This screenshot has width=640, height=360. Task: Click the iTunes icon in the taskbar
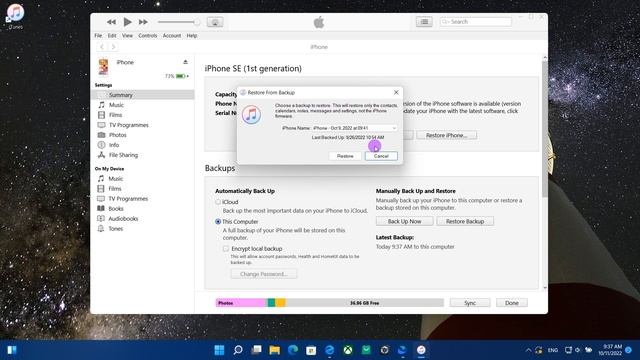coord(421,350)
